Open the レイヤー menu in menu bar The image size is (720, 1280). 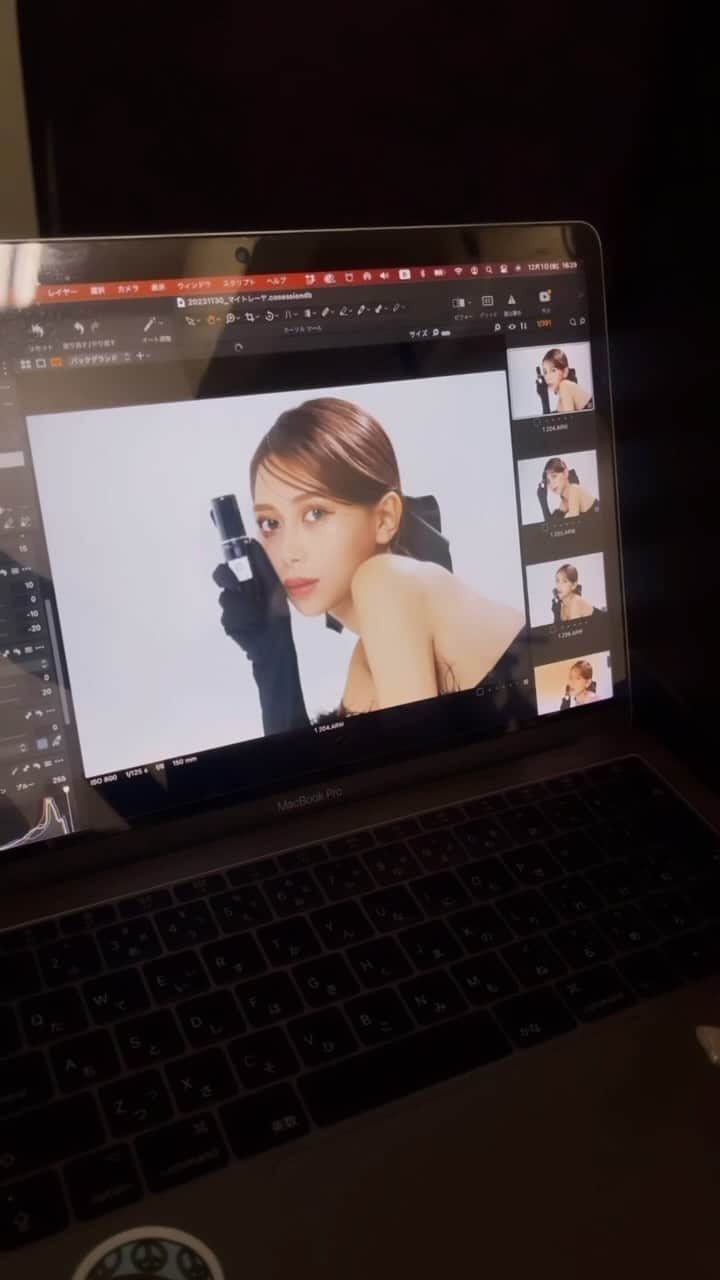[x=62, y=292]
